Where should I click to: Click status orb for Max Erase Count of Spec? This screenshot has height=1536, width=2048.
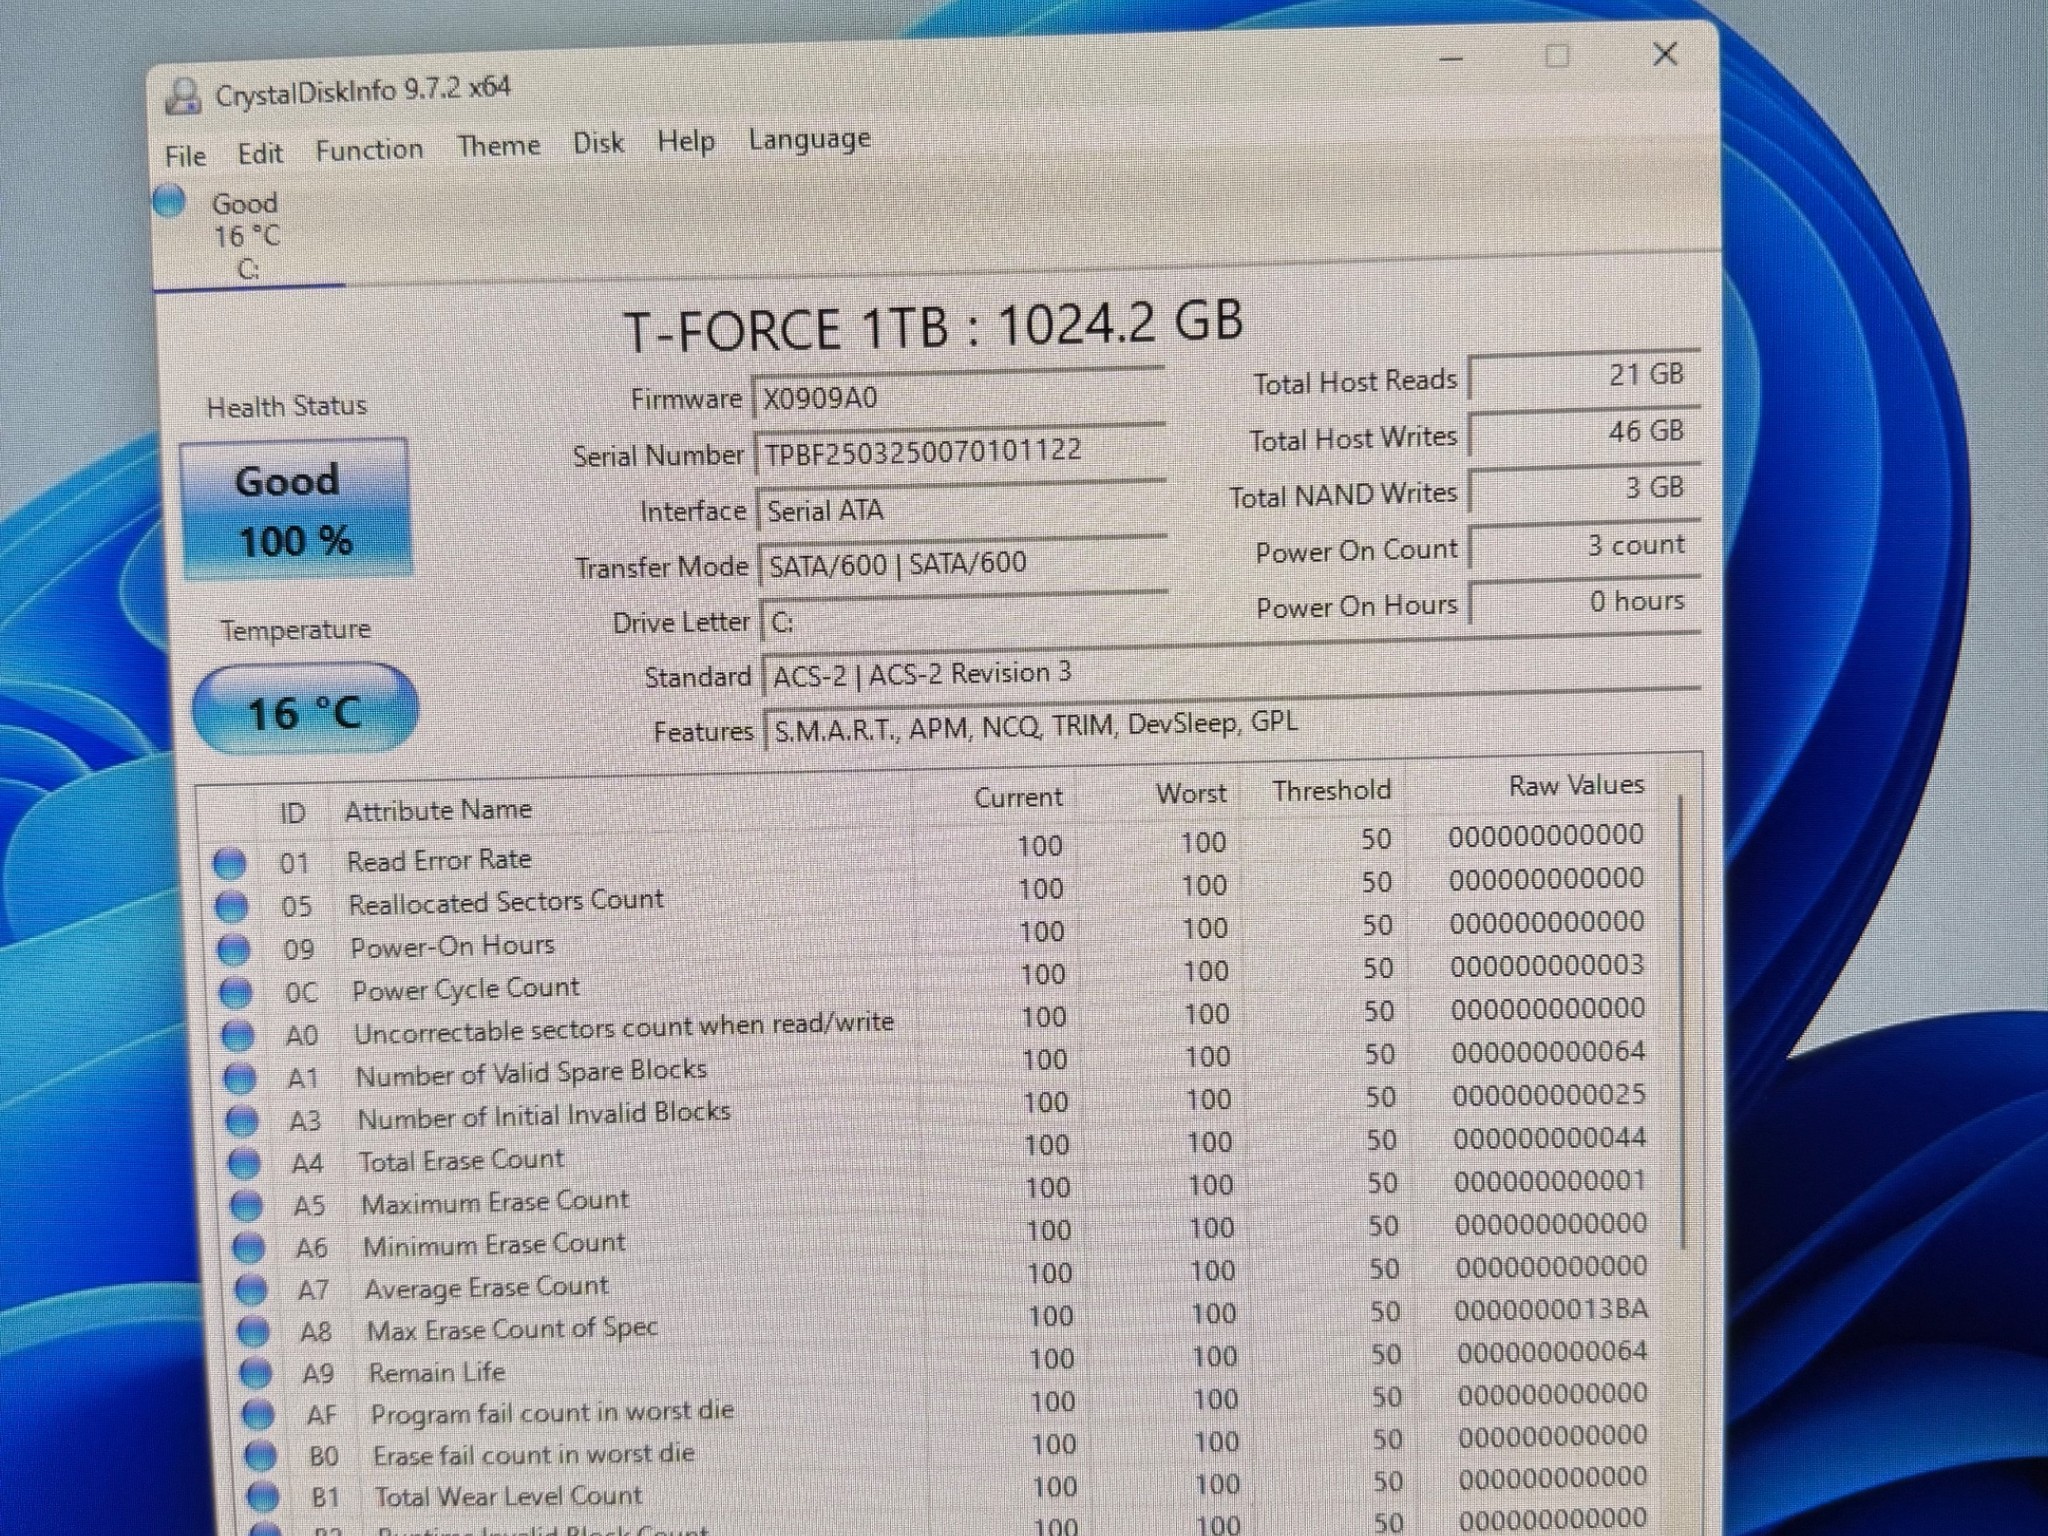pos(252,1332)
